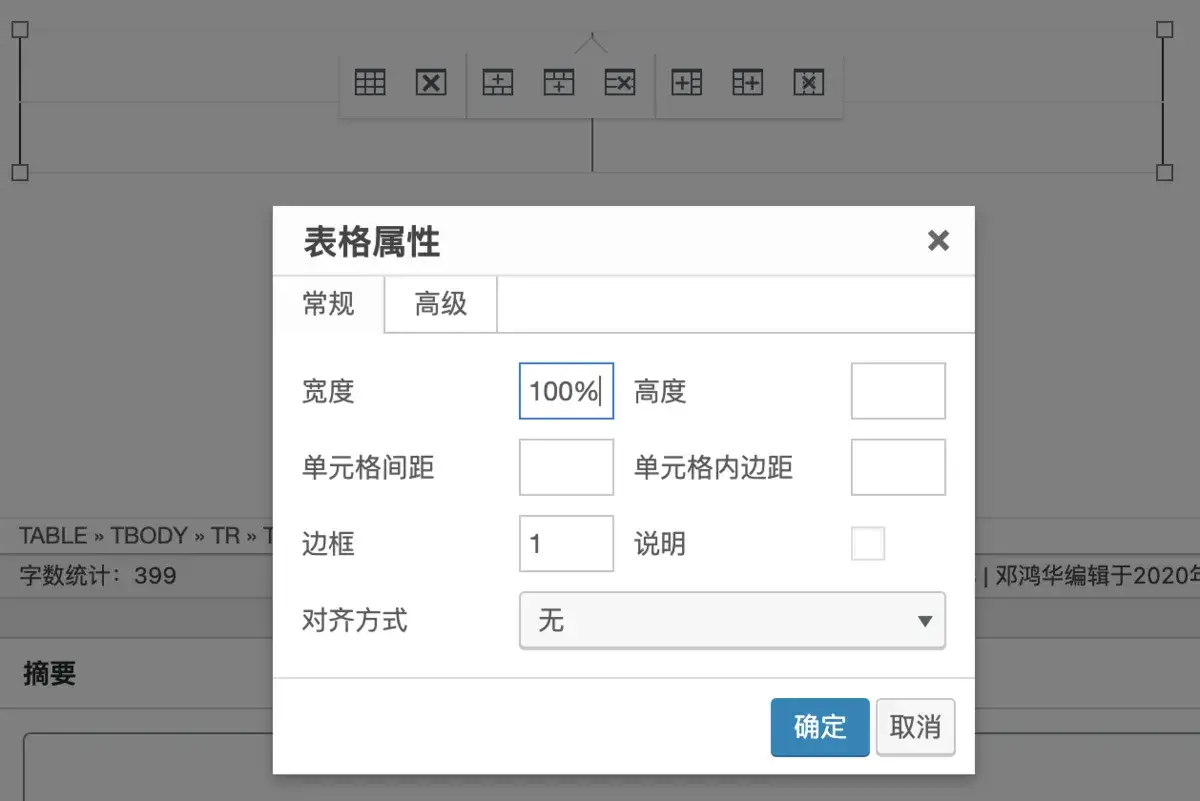
Task: Close the 表格属性 dialog with X
Action: click(x=938, y=240)
